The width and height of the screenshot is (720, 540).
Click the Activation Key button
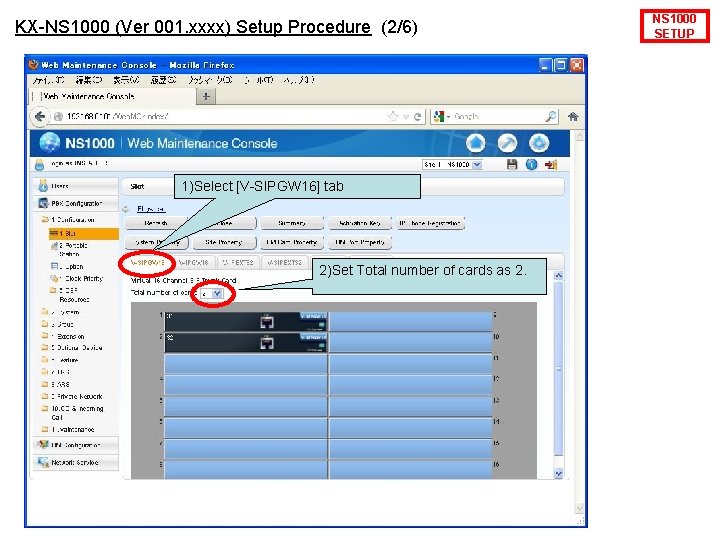pyautogui.click(x=360, y=223)
